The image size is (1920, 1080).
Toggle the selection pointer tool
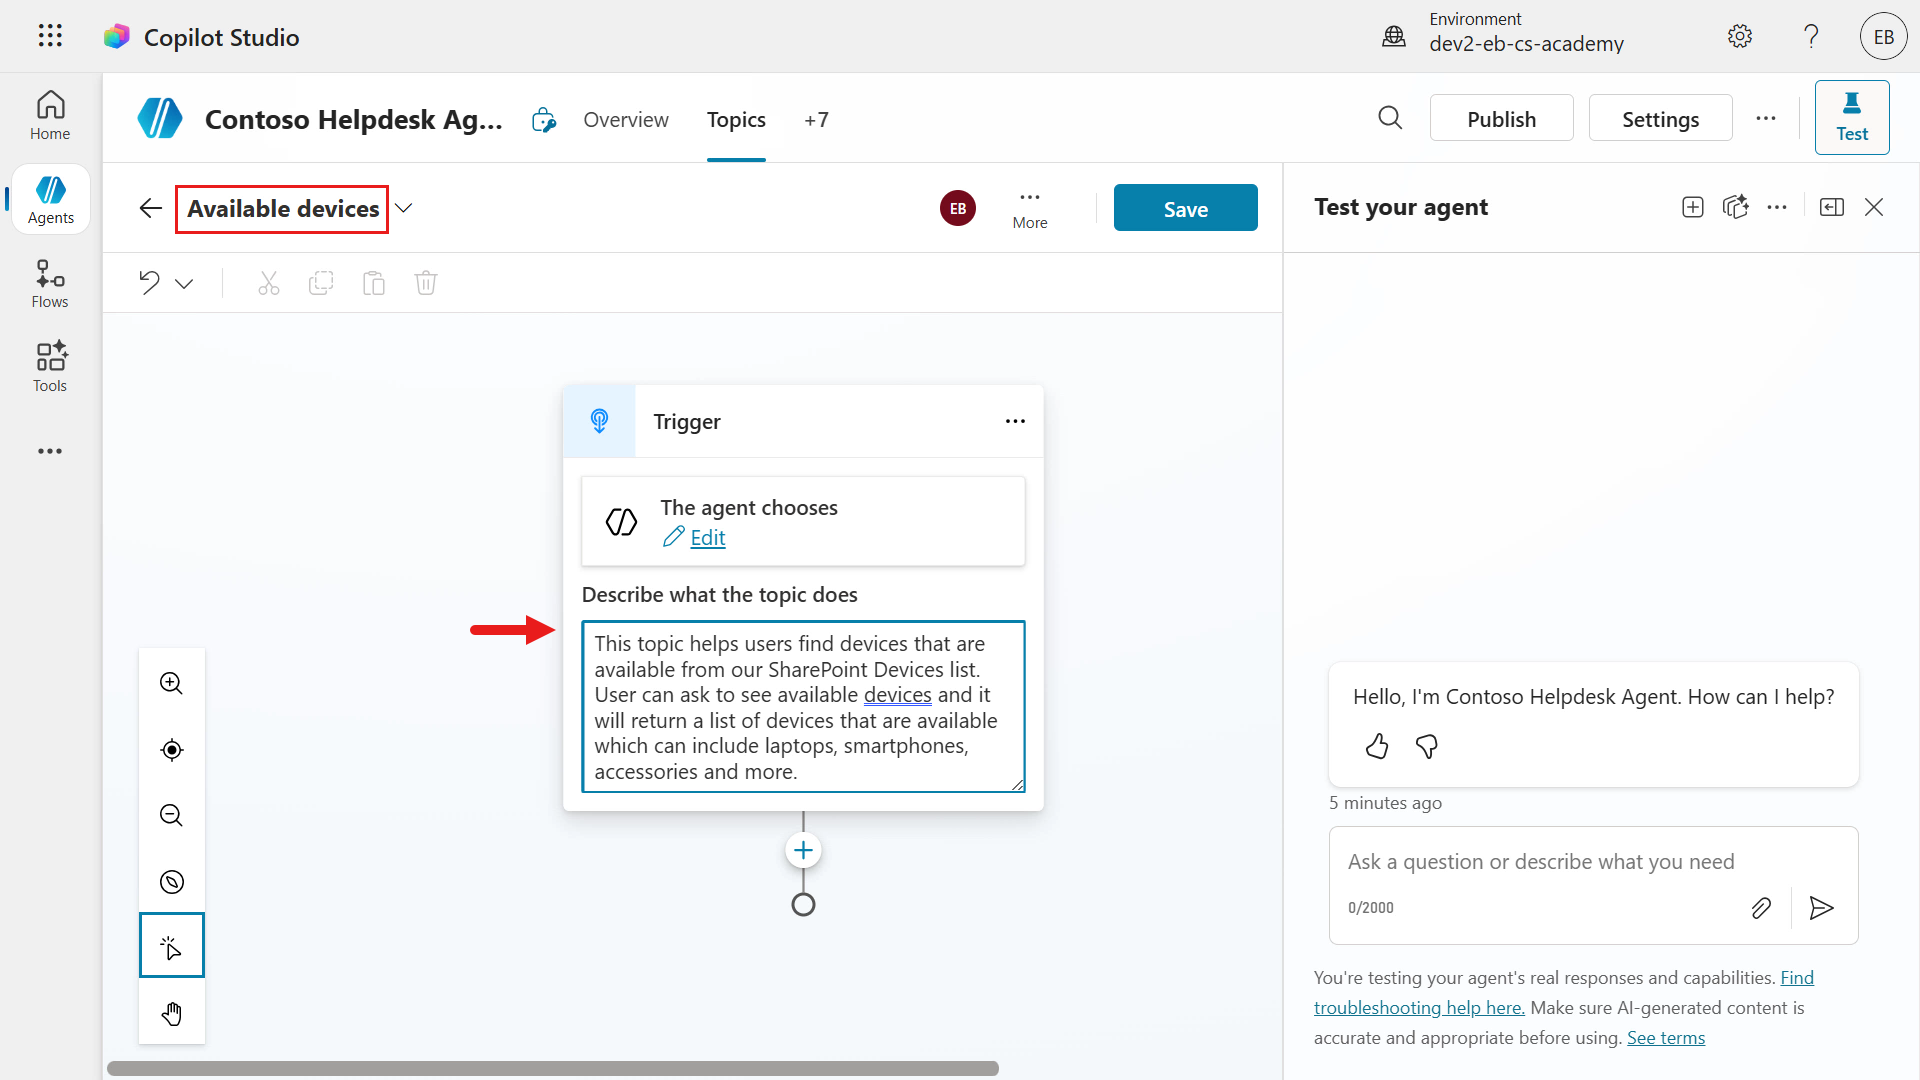pos(171,946)
